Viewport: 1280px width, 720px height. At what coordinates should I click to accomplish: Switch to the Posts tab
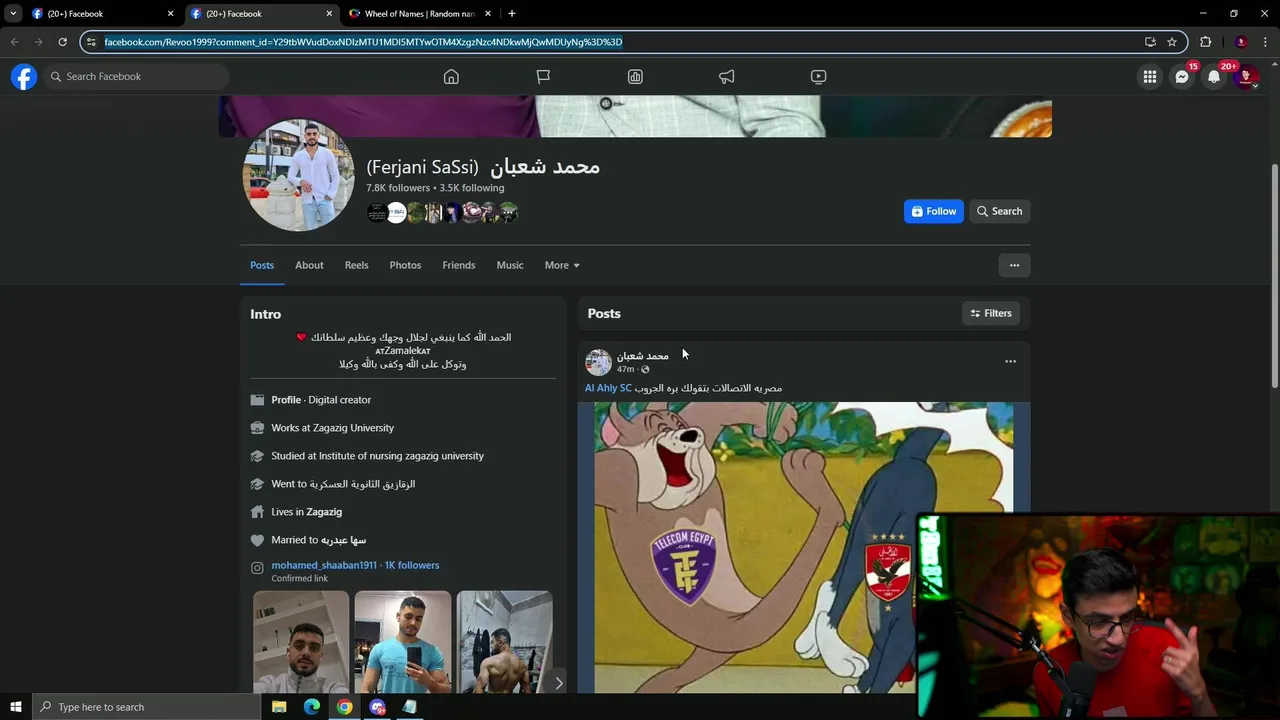(262, 265)
